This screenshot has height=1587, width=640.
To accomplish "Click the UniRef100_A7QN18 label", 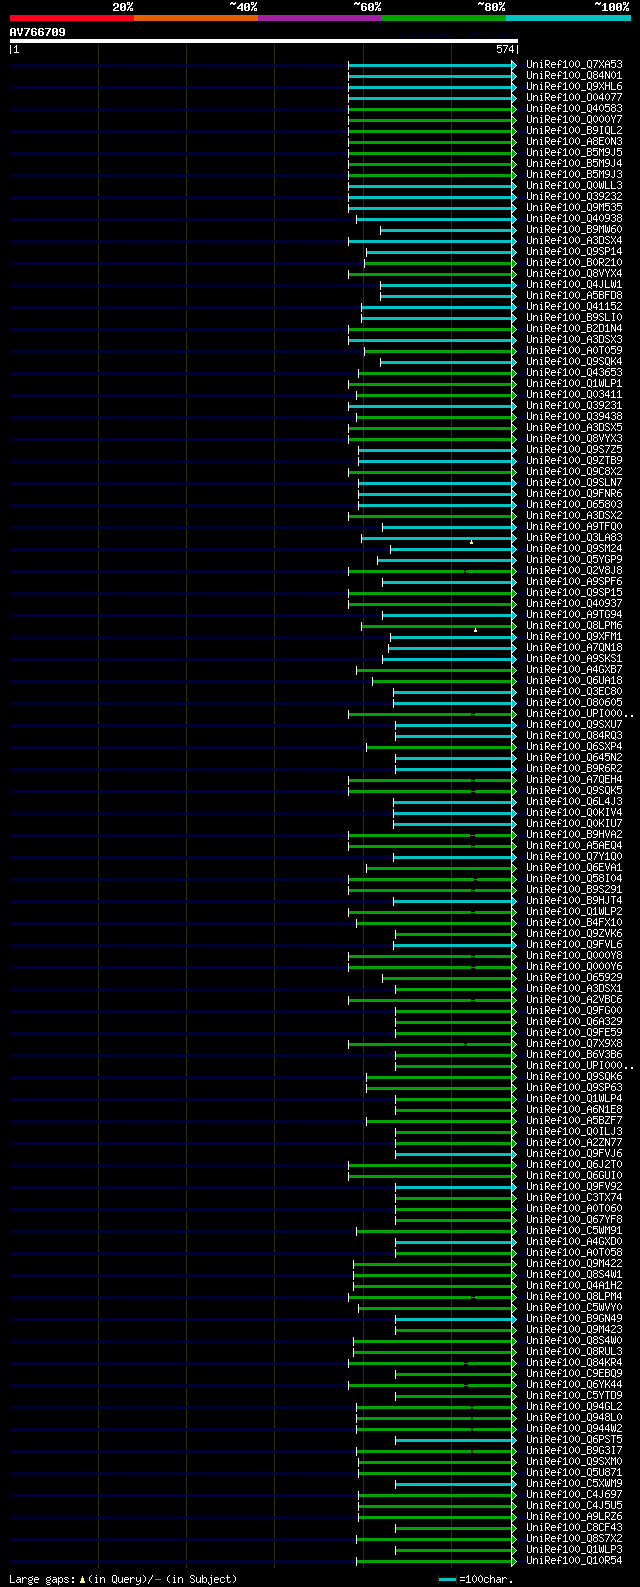I will click(x=574, y=647).
